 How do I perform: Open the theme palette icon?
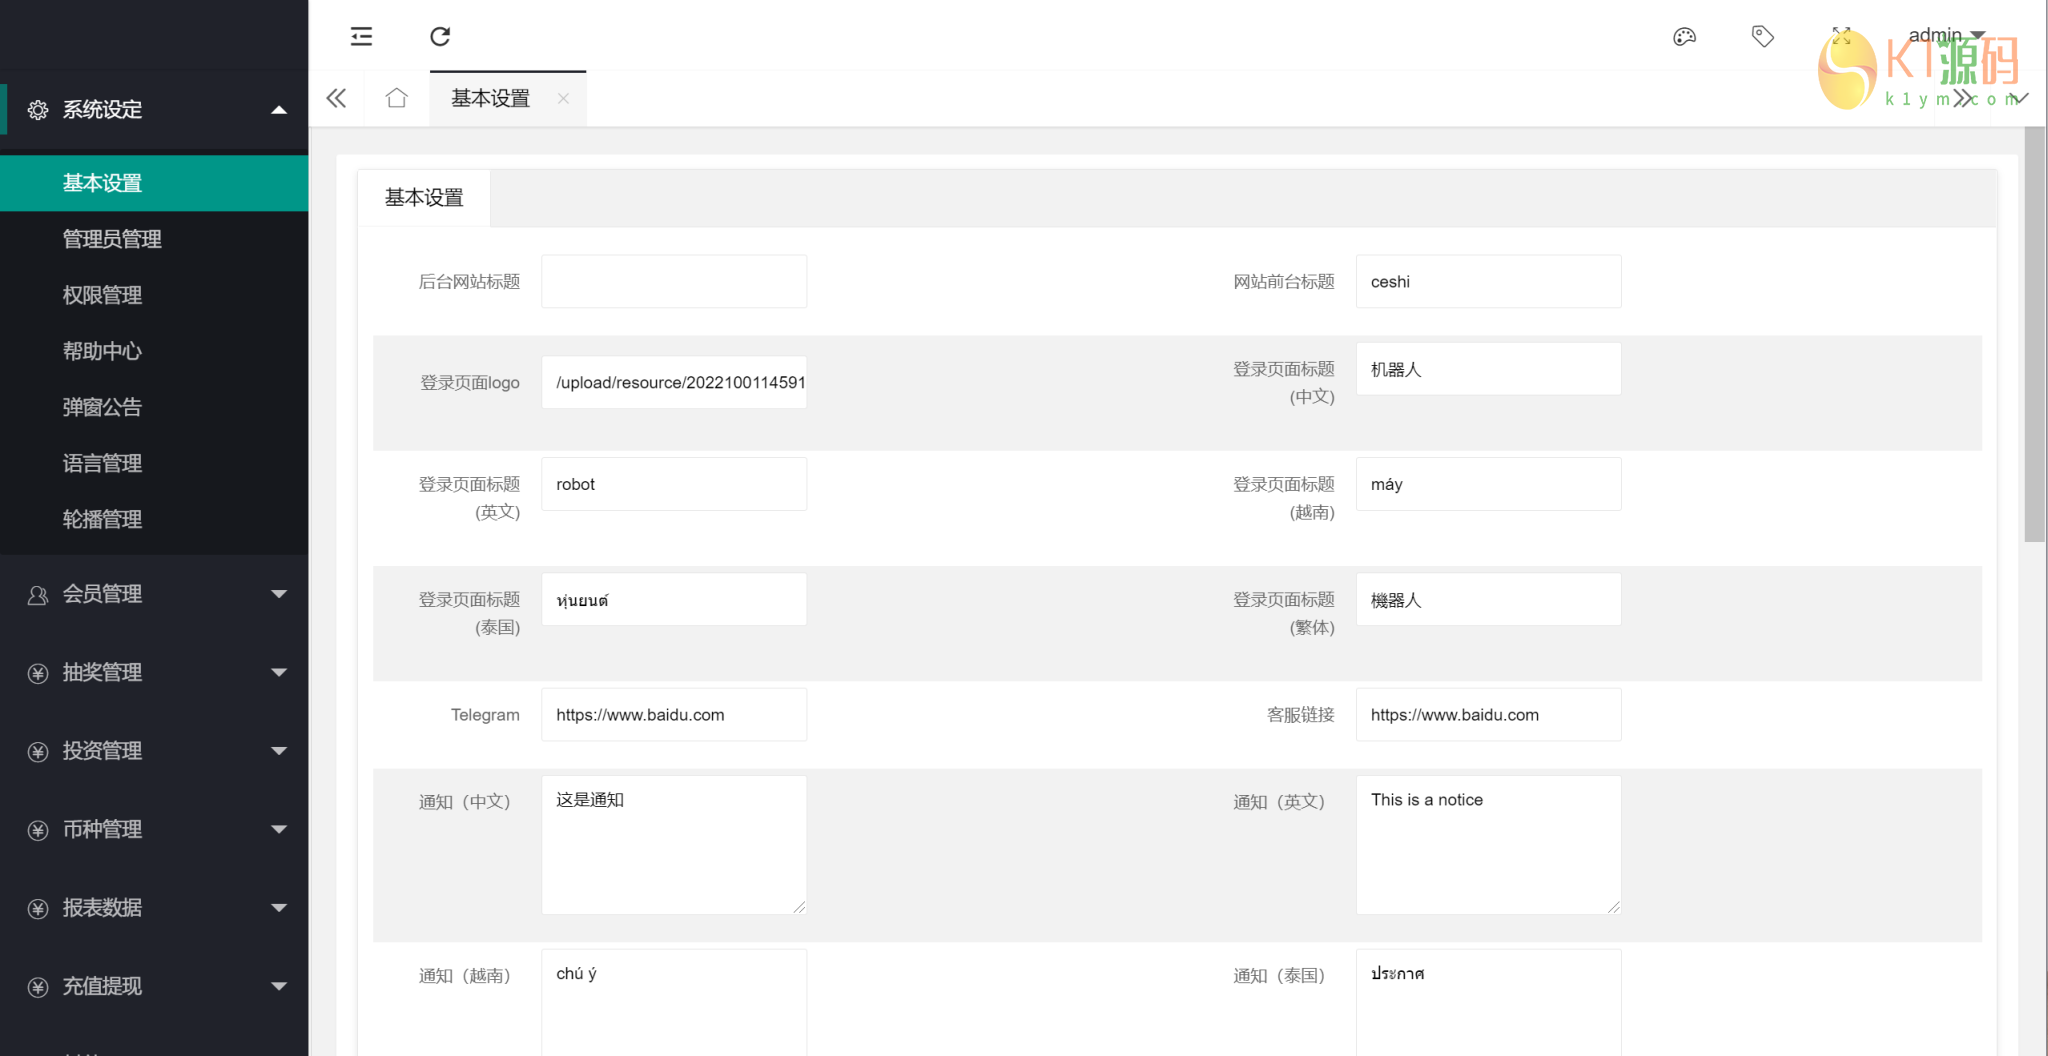pyautogui.click(x=1684, y=37)
